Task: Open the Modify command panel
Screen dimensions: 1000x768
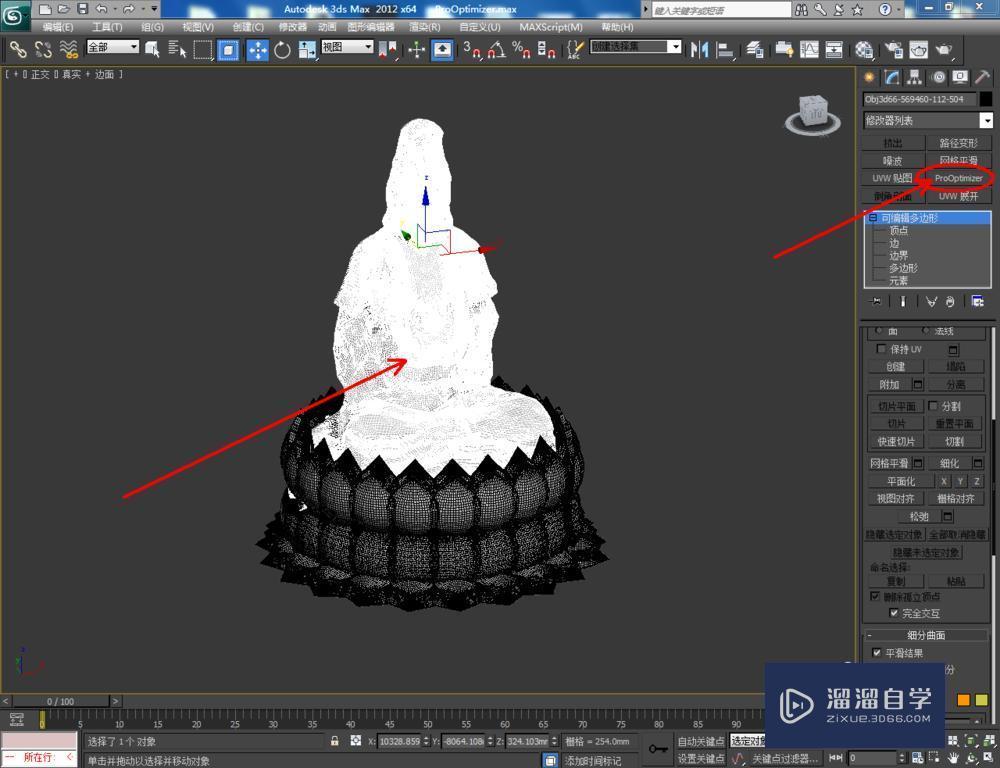Action: click(891, 76)
